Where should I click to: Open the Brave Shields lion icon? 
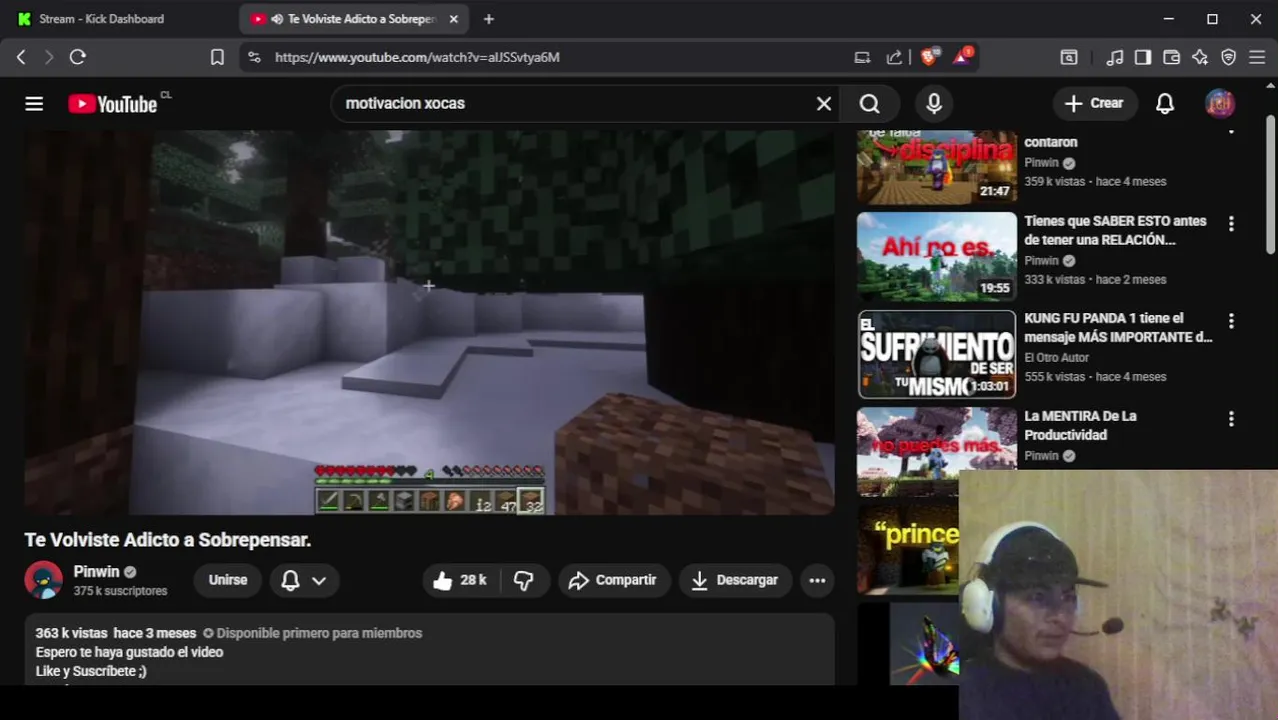pos(929,57)
